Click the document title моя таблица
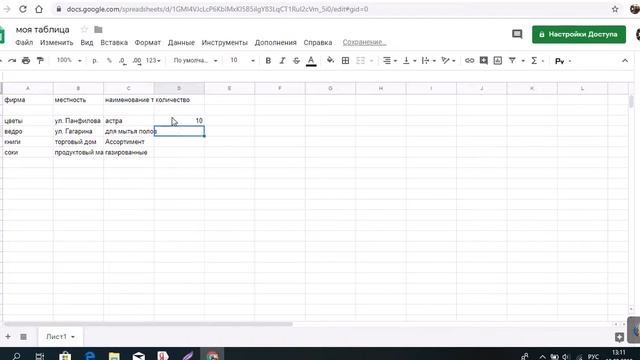The height and width of the screenshot is (360, 640). tap(42, 29)
